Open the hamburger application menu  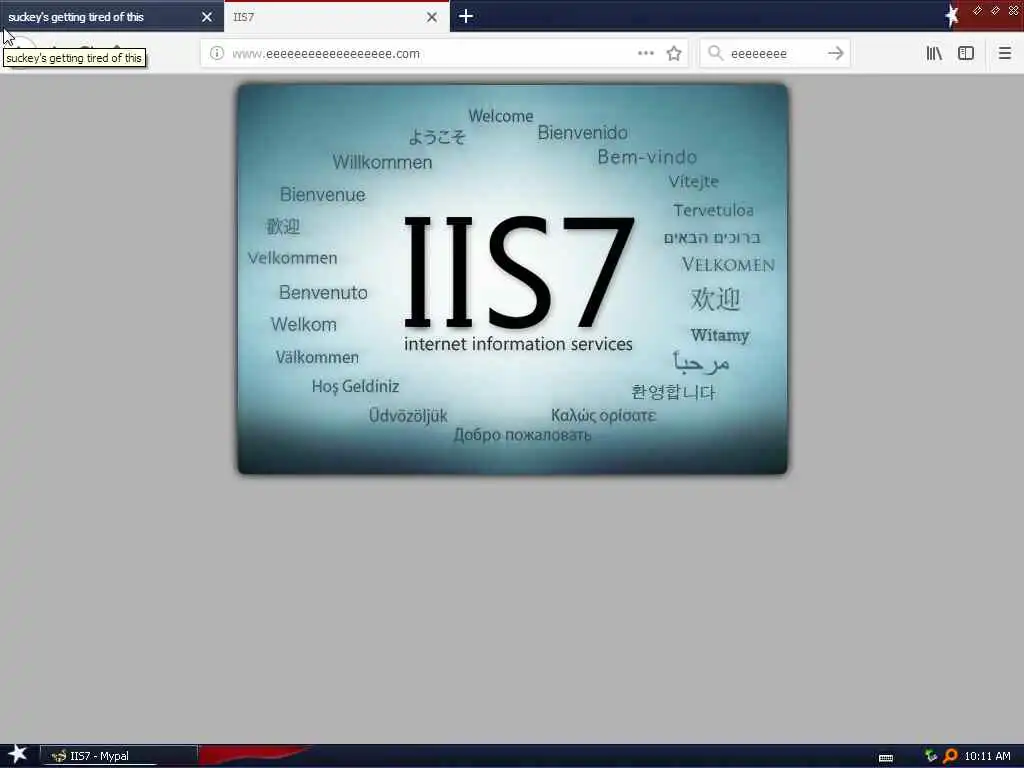pos(1004,54)
